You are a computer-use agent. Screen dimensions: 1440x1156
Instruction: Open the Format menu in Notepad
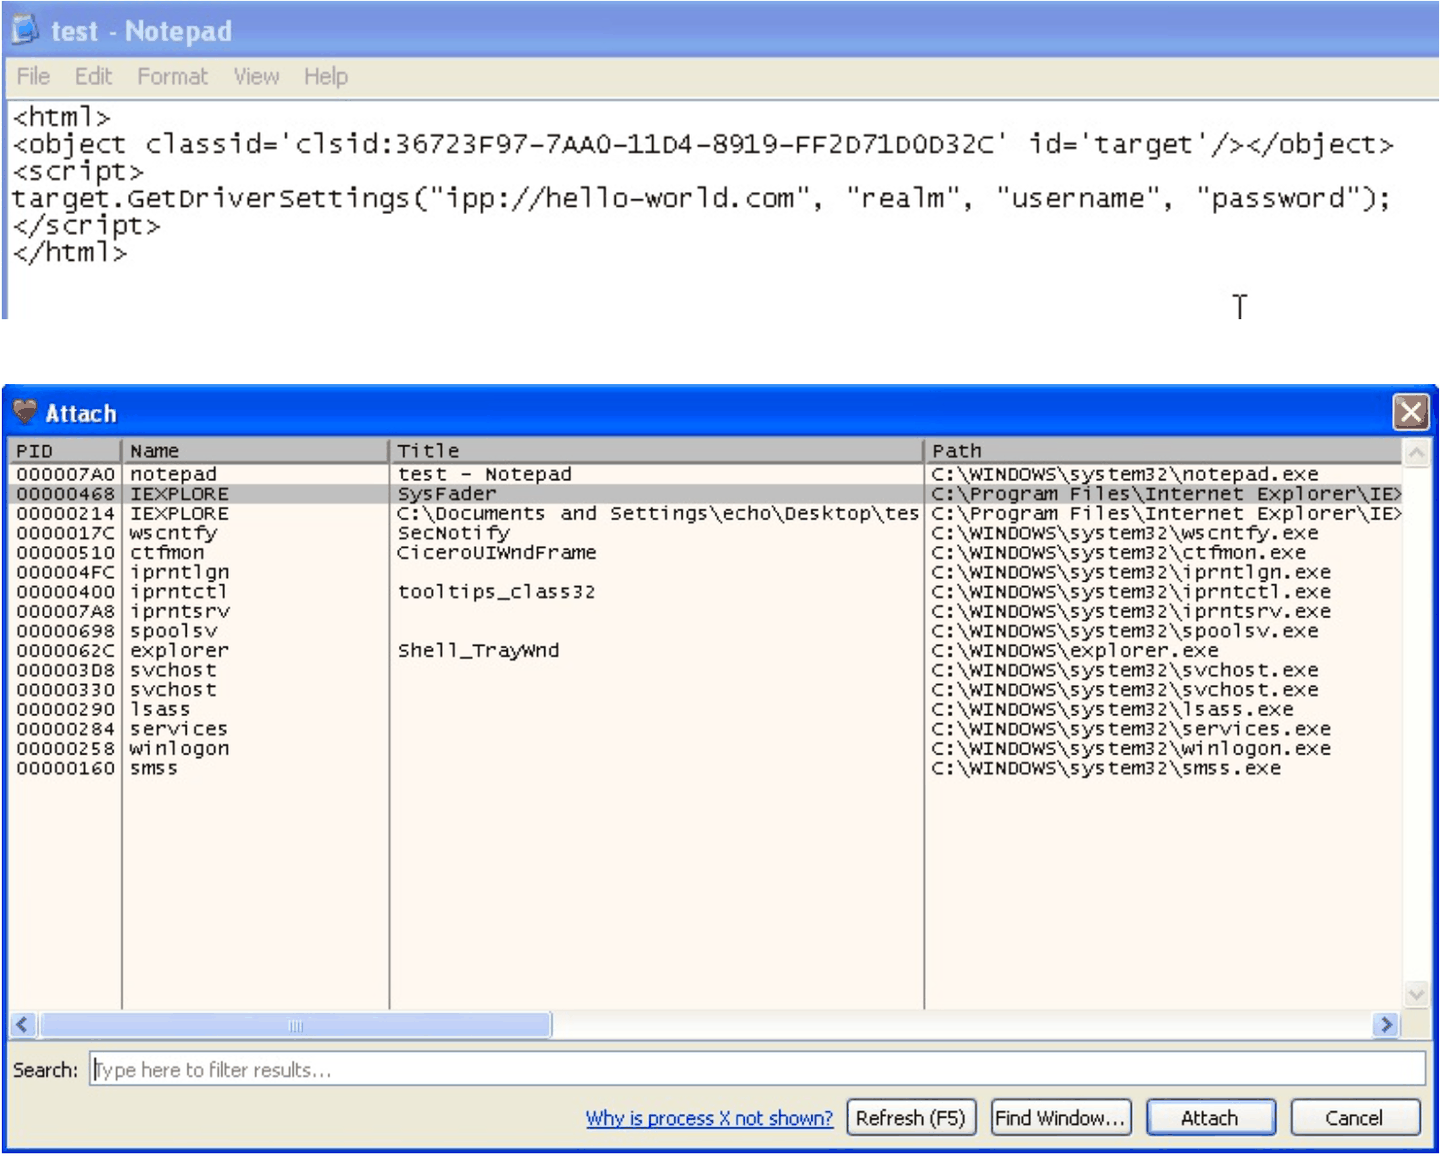172,77
